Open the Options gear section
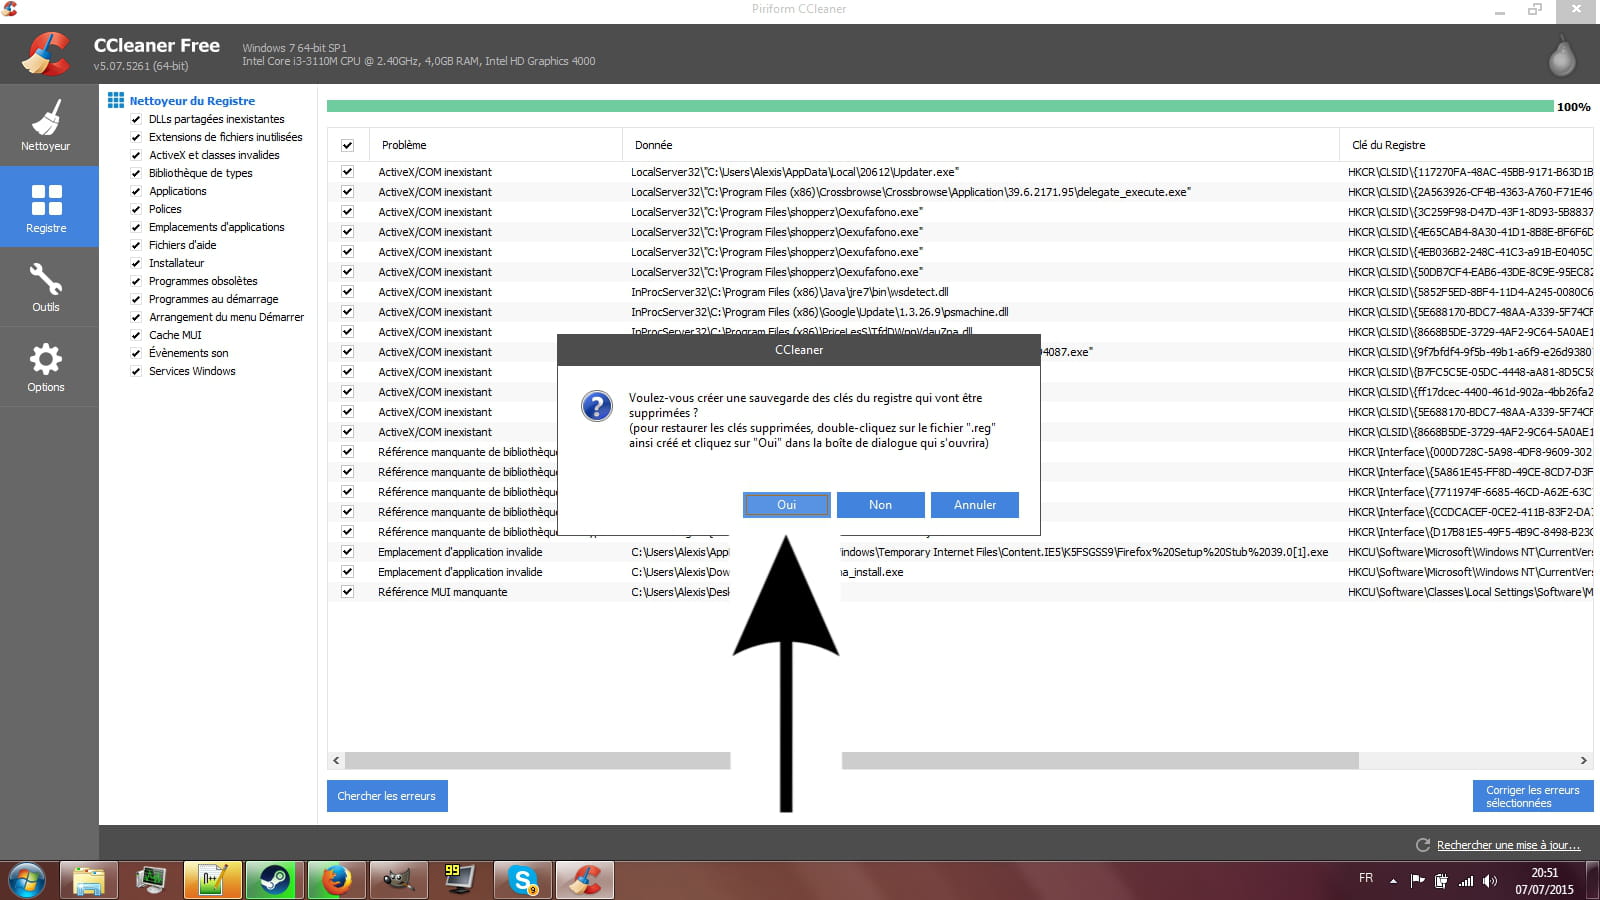This screenshot has width=1600, height=900. (x=48, y=367)
